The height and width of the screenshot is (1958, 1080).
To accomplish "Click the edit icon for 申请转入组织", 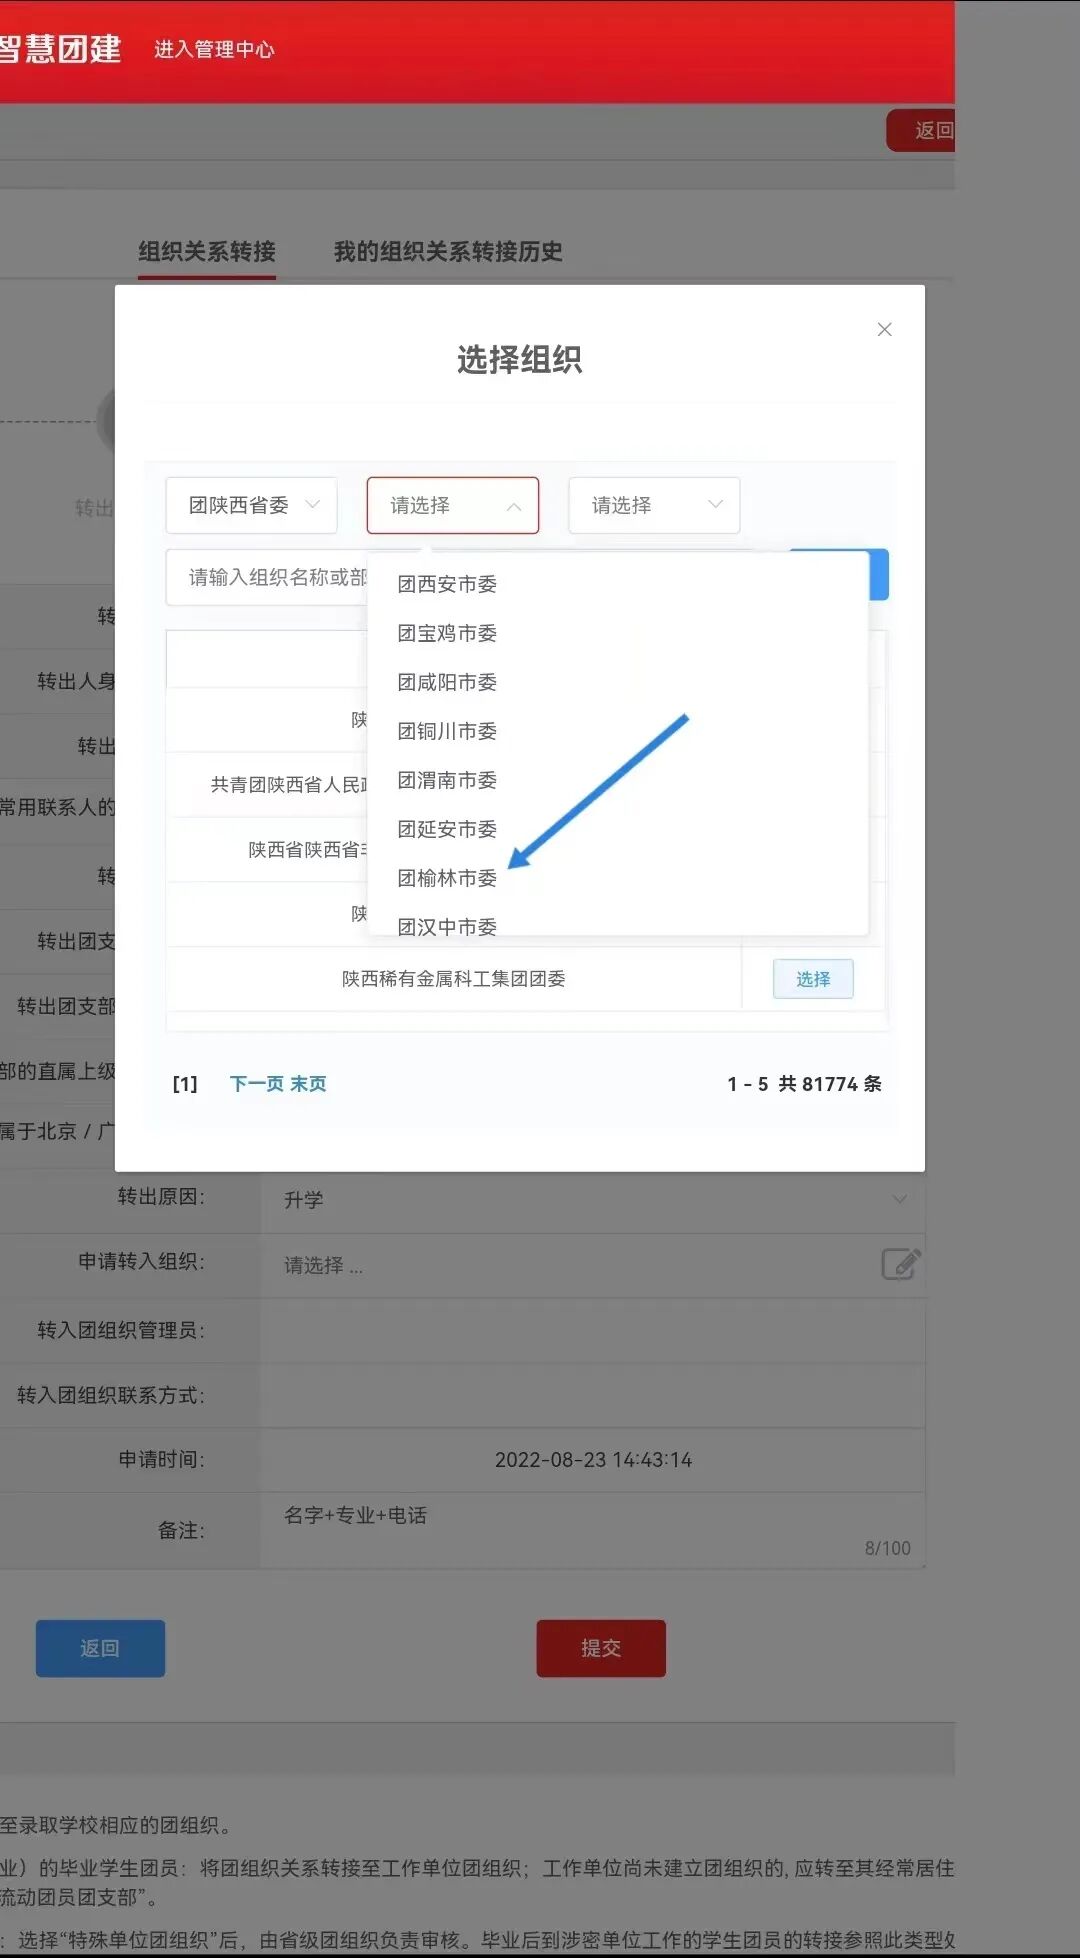I will (901, 1264).
